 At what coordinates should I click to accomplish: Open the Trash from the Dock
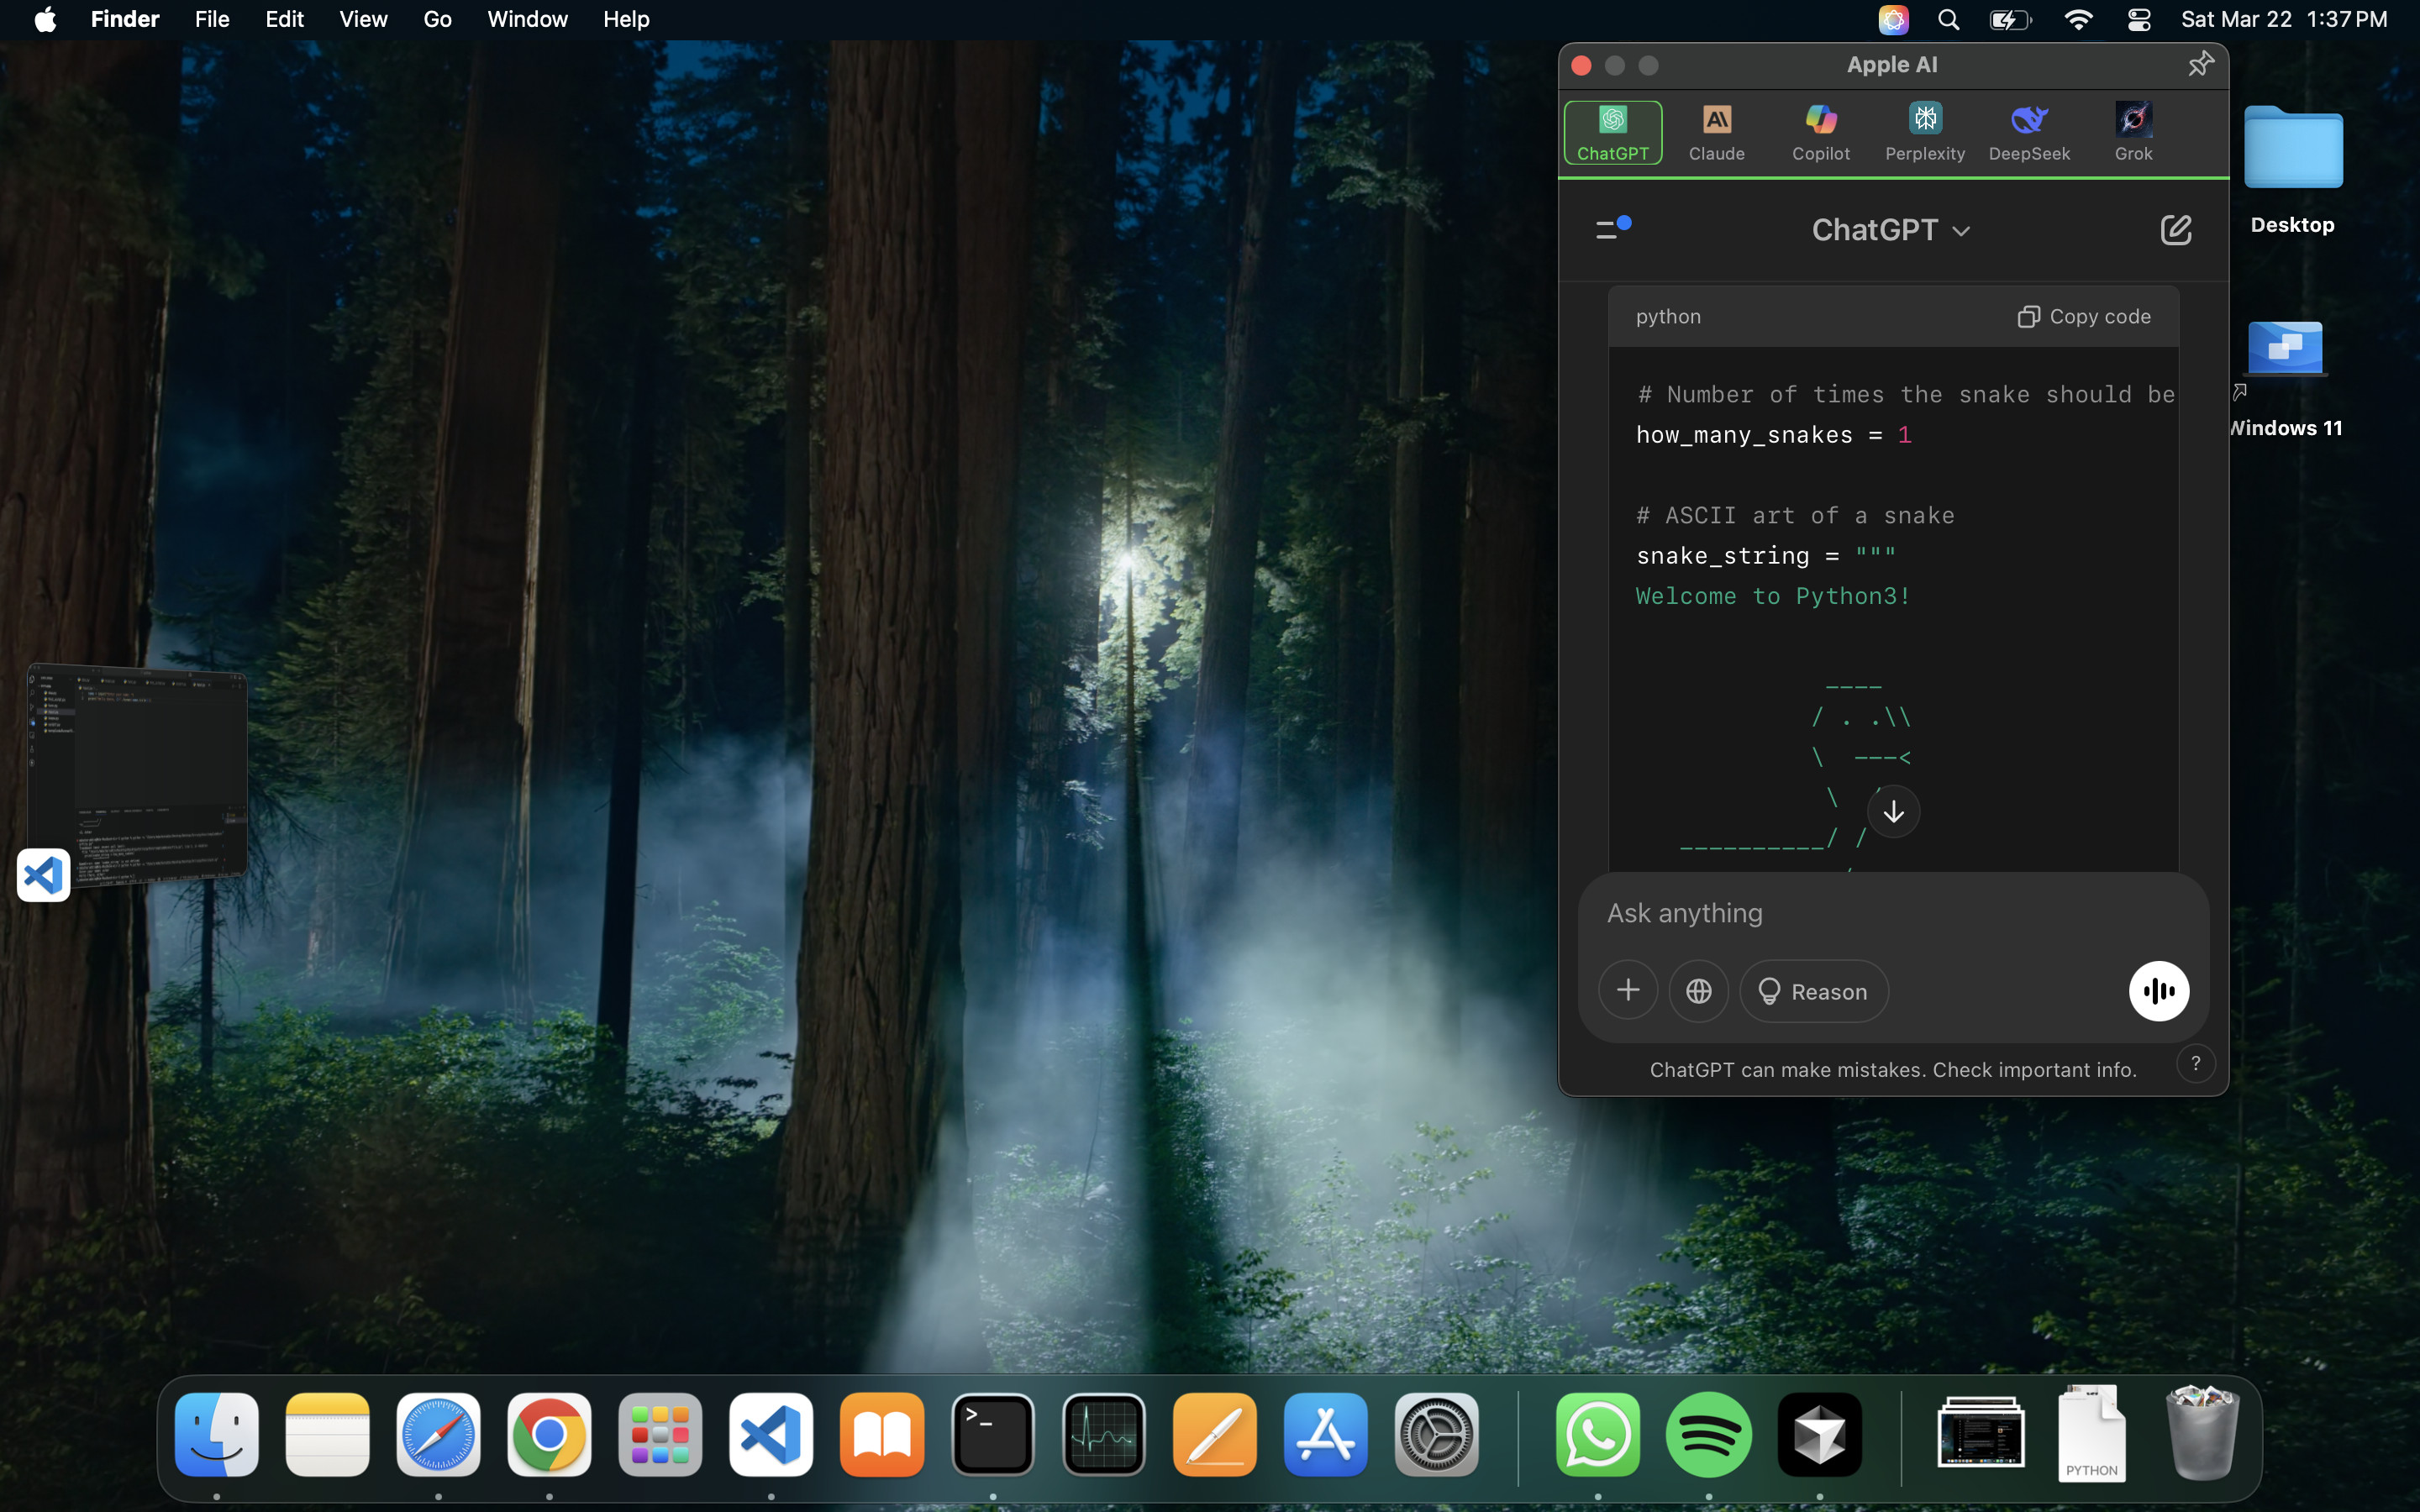point(2202,1434)
